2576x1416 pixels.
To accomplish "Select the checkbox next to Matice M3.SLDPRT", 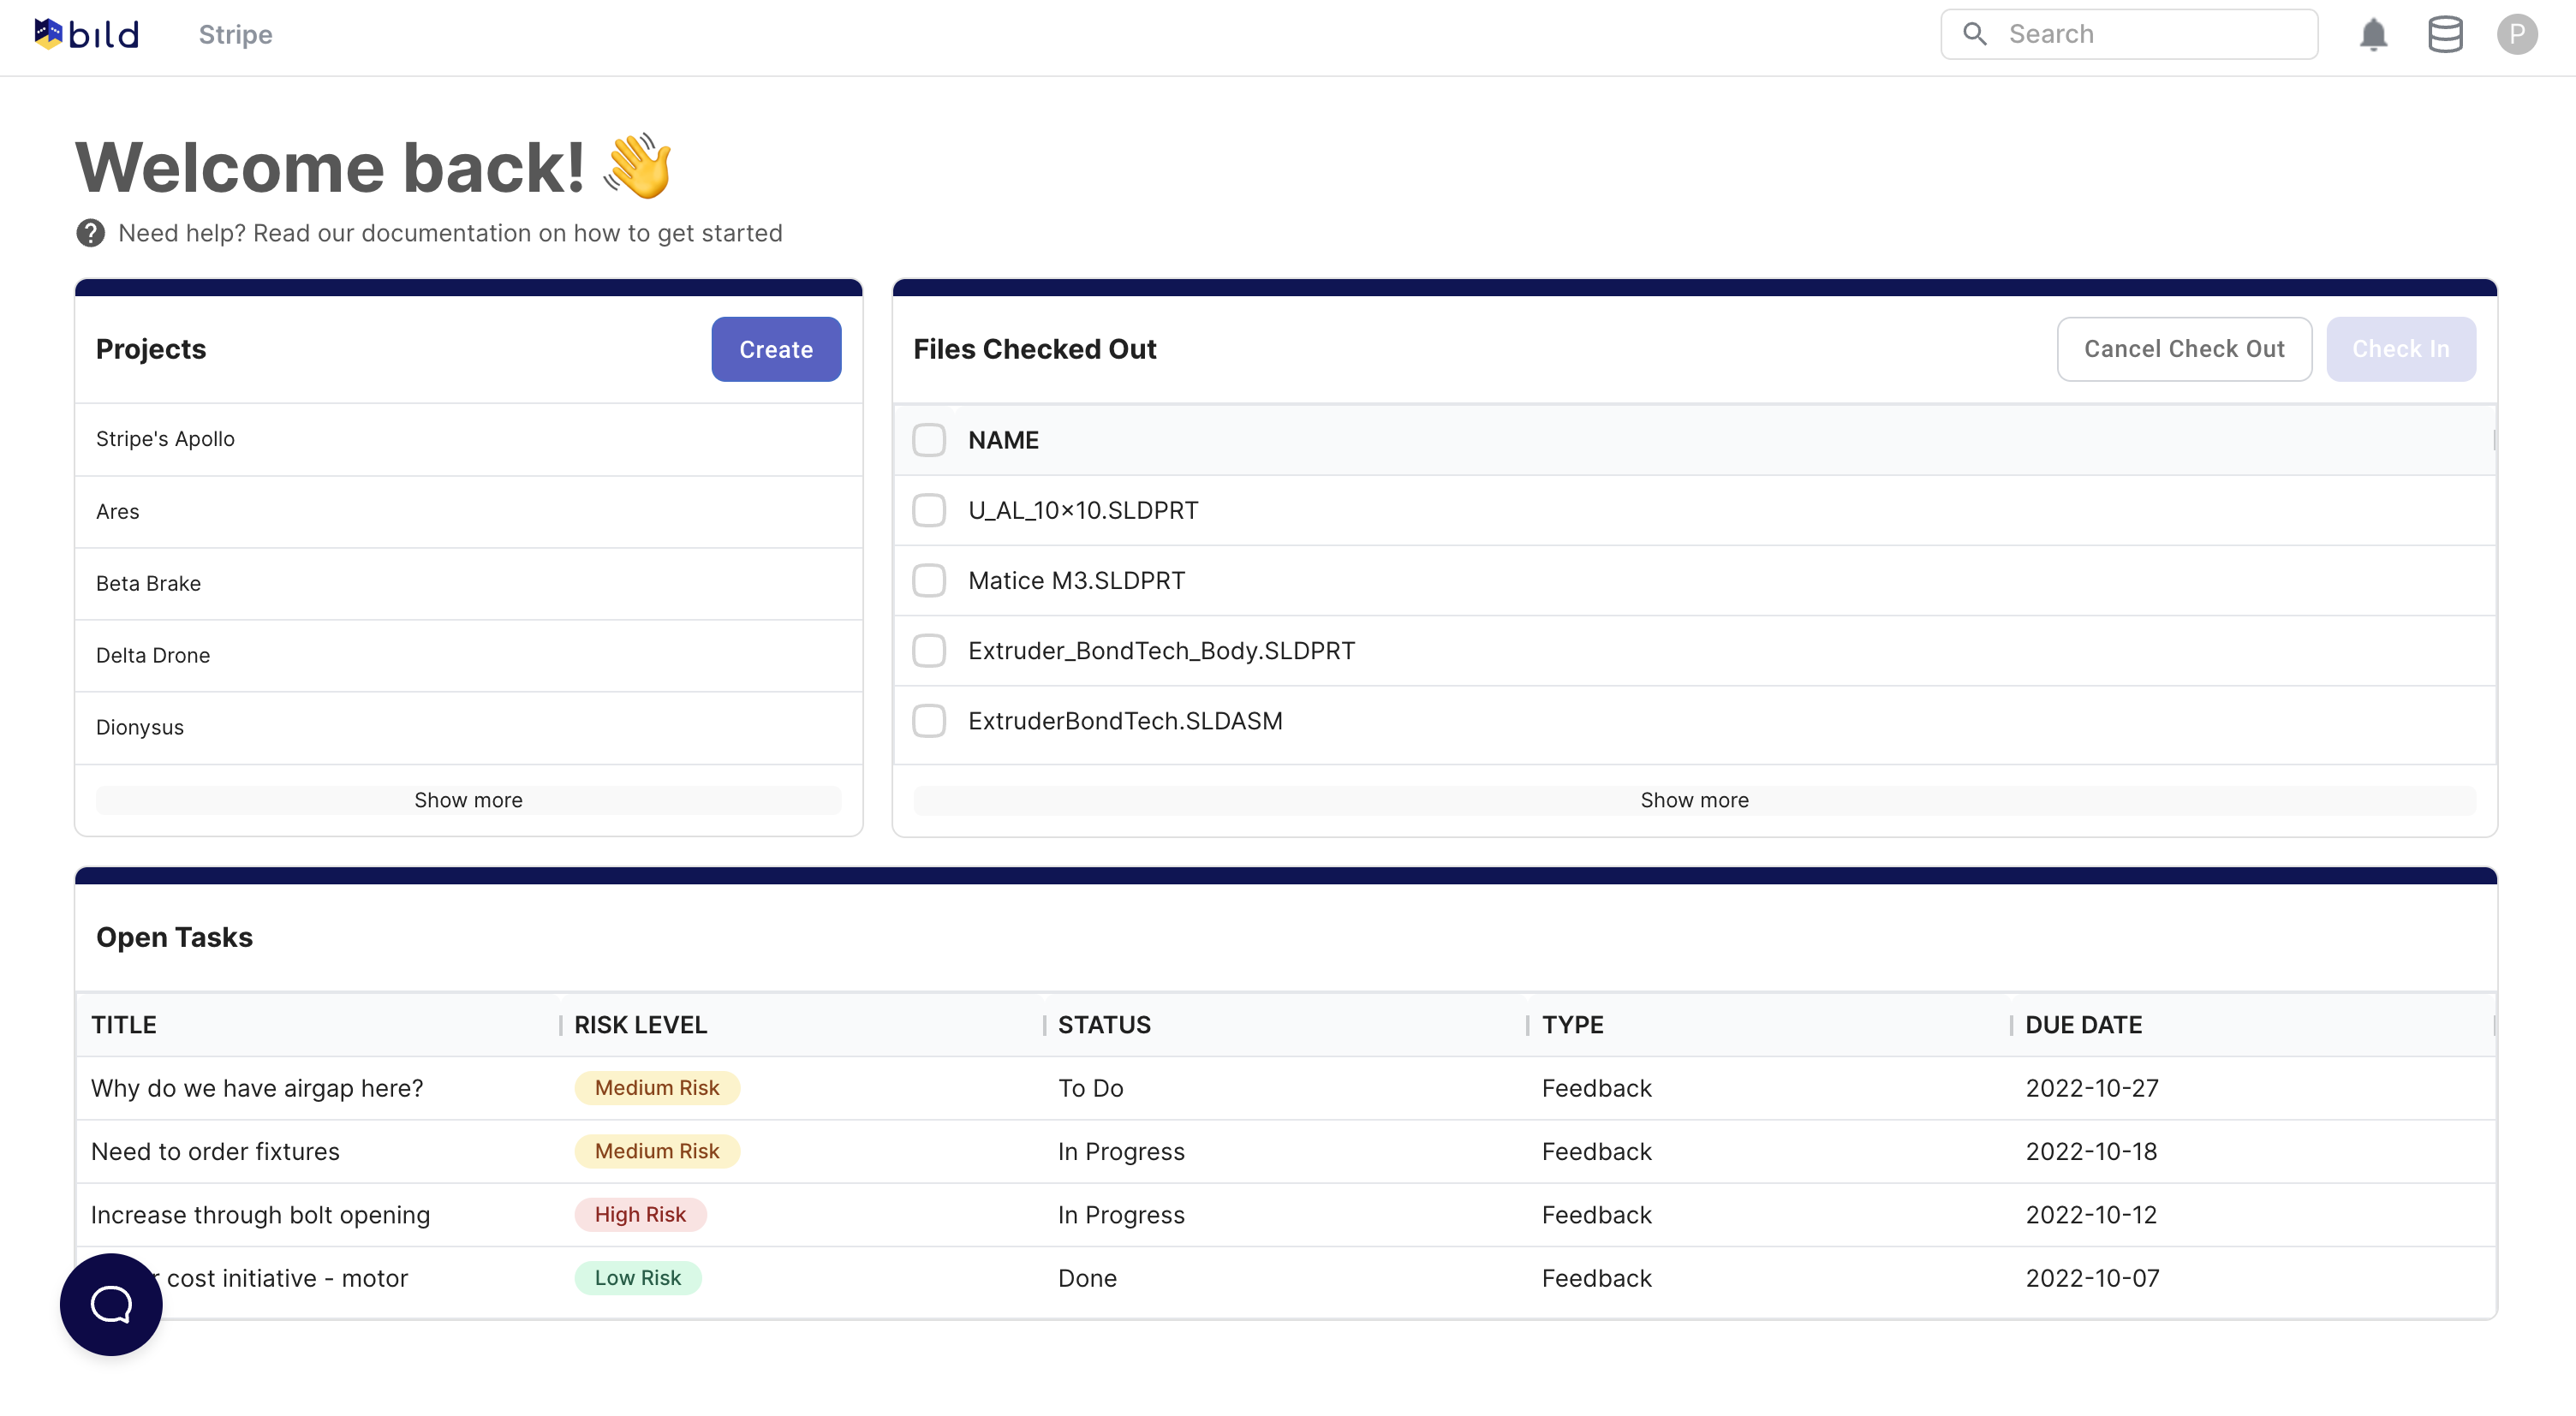I will click(929, 580).
